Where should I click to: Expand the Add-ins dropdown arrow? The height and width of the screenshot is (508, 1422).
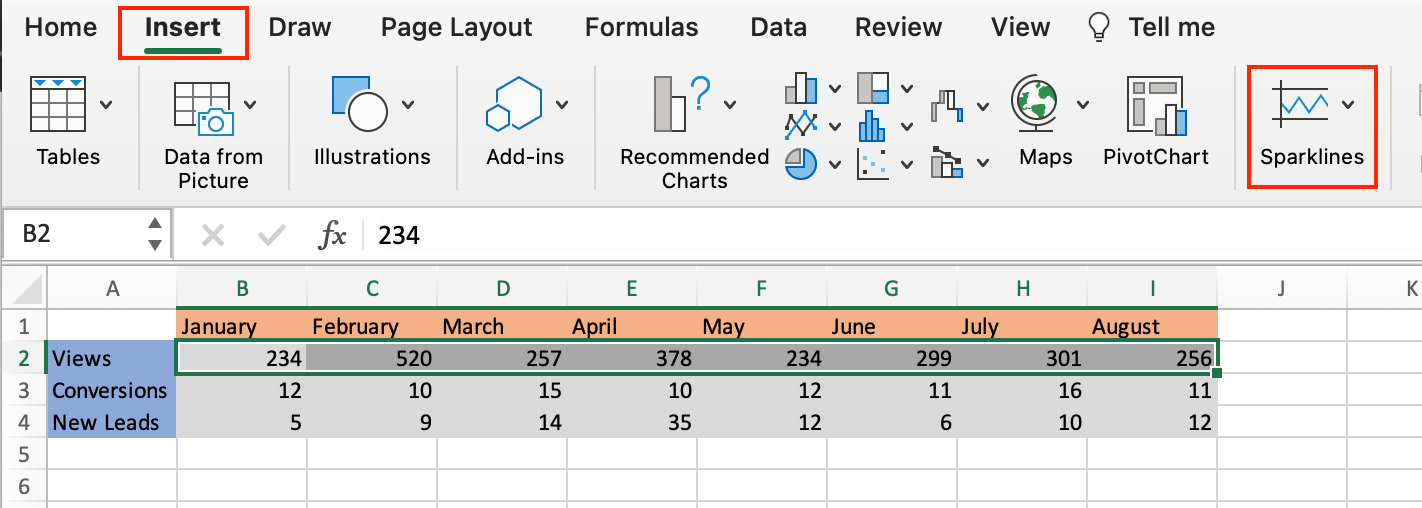(562, 104)
